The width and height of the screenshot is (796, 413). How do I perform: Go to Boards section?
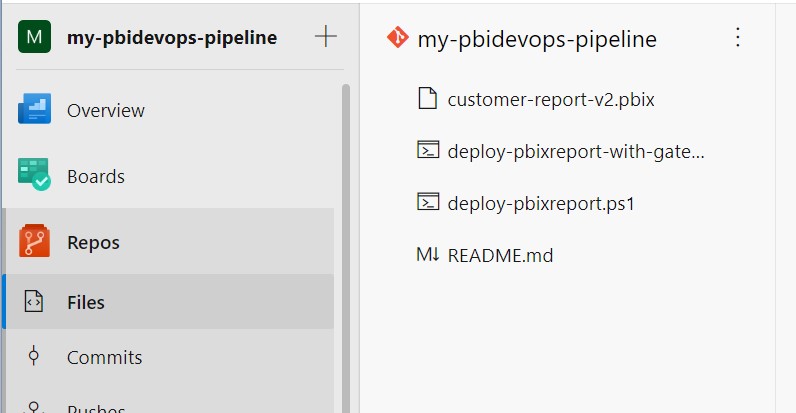tap(96, 177)
